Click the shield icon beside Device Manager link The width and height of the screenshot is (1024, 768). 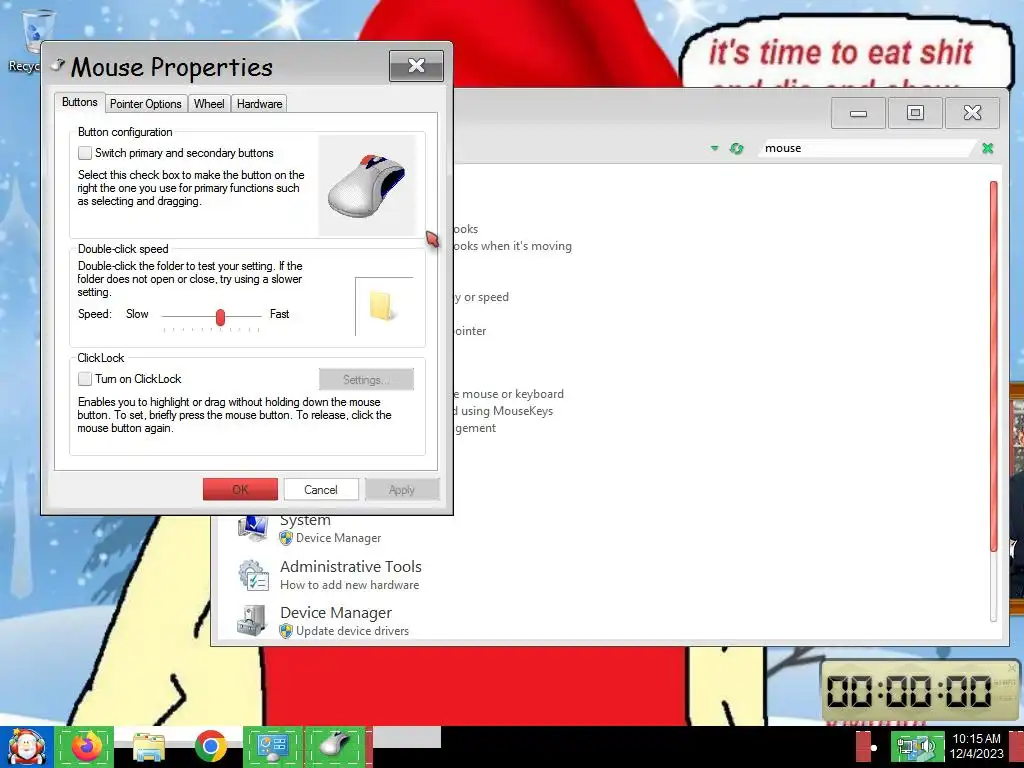286,538
